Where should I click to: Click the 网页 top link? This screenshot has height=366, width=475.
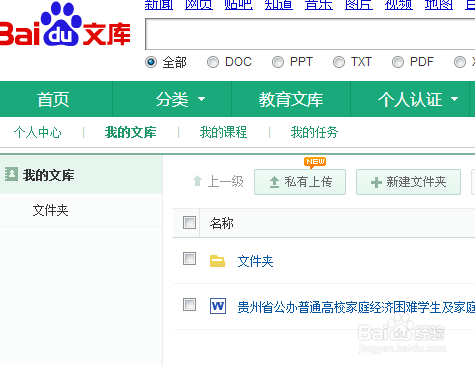click(x=199, y=5)
